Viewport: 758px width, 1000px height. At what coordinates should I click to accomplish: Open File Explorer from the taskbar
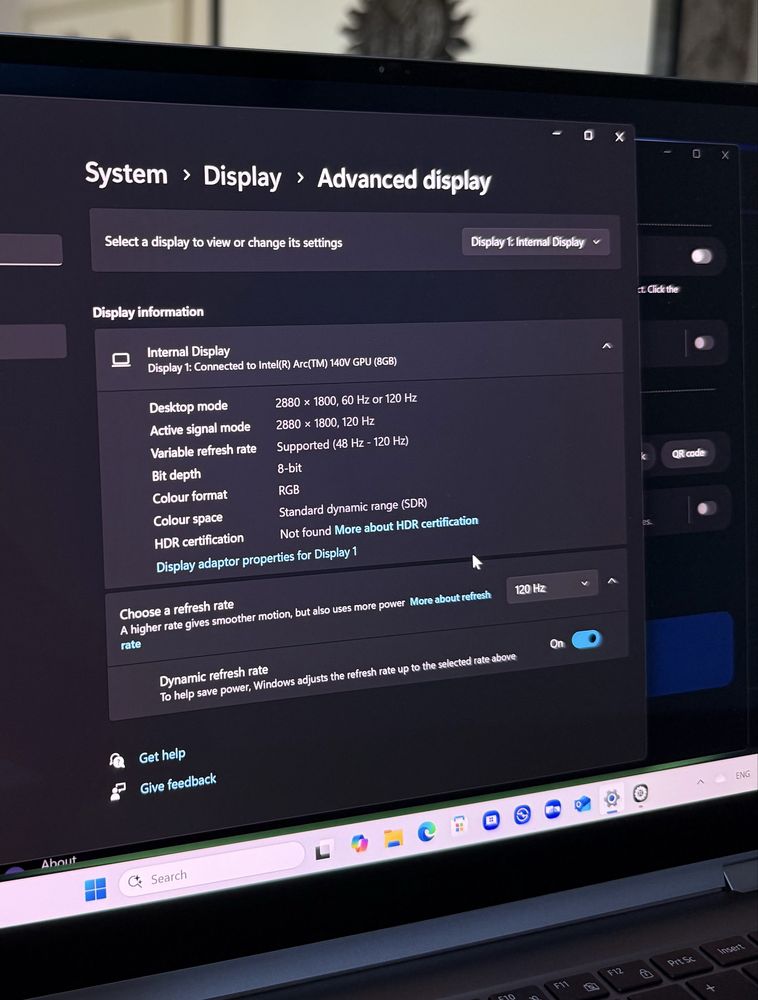click(393, 838)
